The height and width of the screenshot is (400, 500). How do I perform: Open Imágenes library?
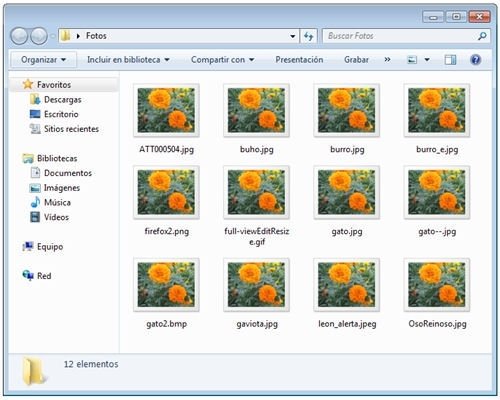pyautogui.click(x=62, y=188)
